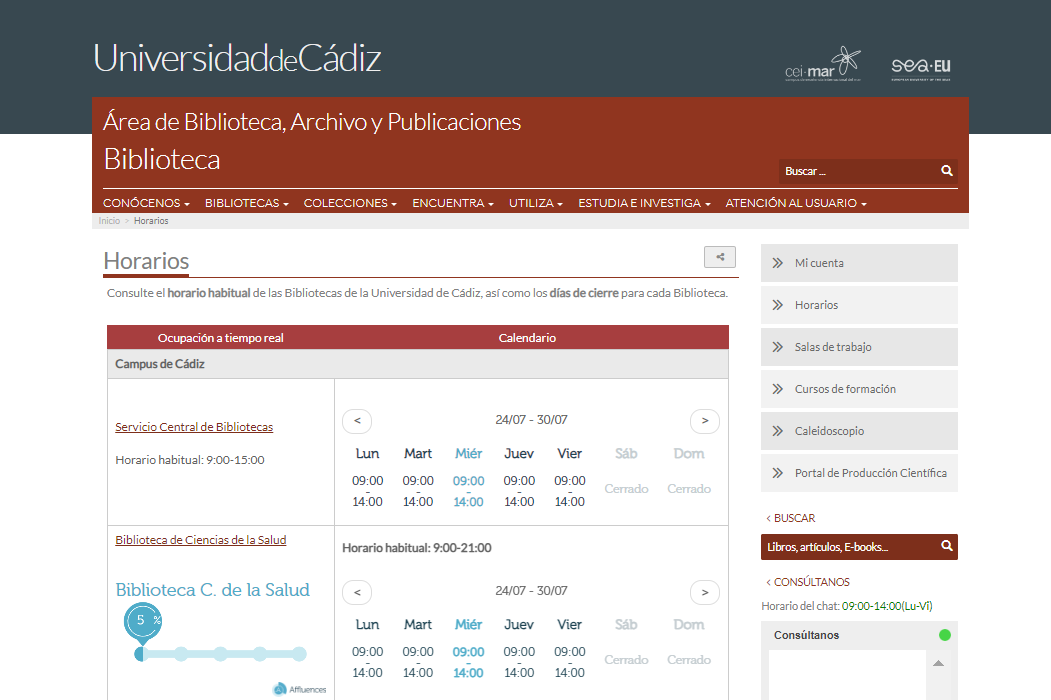Open the SEA-EU logo link
The height and width of the screenshot is (700, 1051).
920,68
